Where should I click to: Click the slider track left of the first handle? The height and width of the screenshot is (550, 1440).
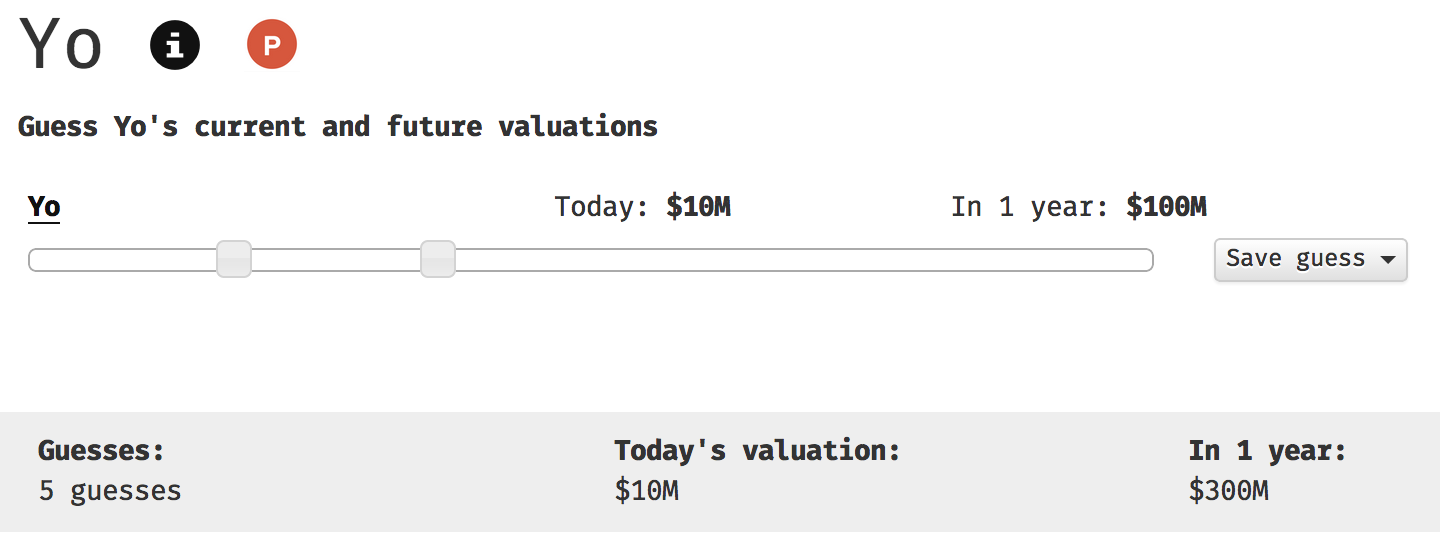click(x=120, y=260)
